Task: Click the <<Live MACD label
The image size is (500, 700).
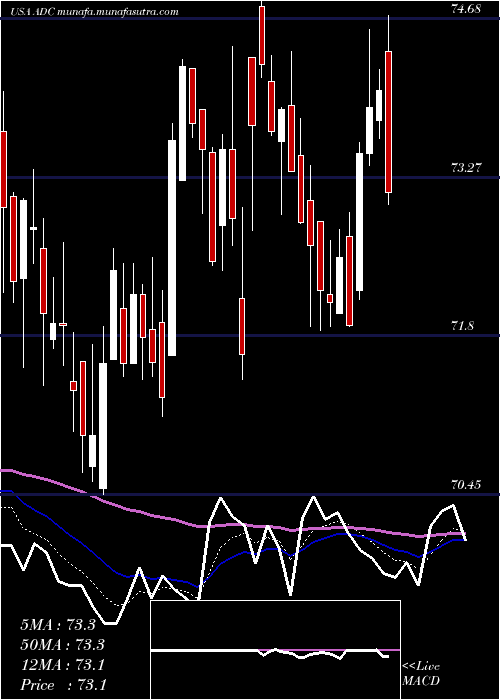Action: click(x=421, y=674)
